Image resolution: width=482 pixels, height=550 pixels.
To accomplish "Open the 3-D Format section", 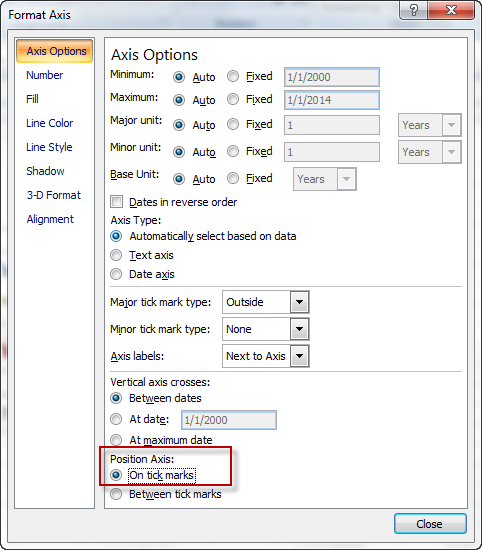I will 54,195.
